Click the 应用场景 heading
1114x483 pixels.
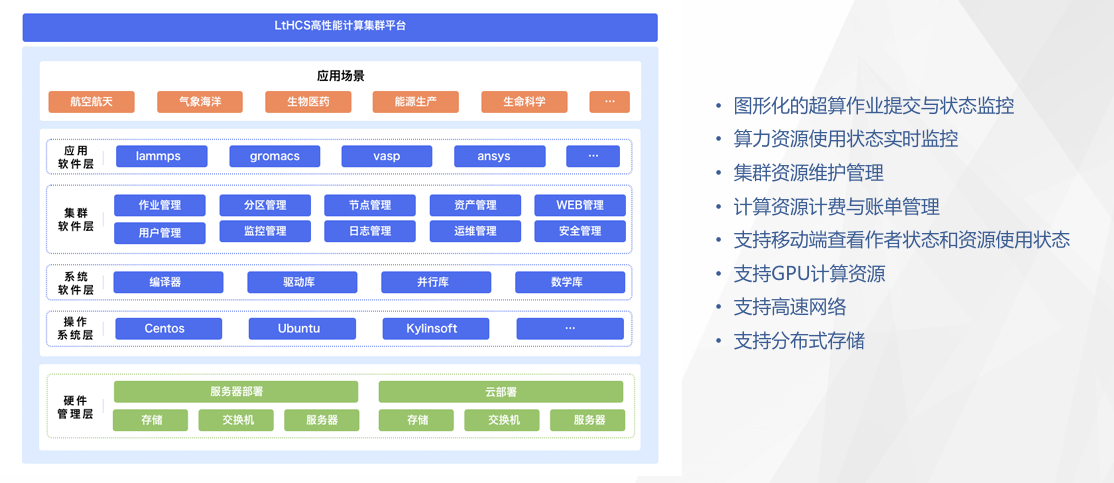click(340, 75)
